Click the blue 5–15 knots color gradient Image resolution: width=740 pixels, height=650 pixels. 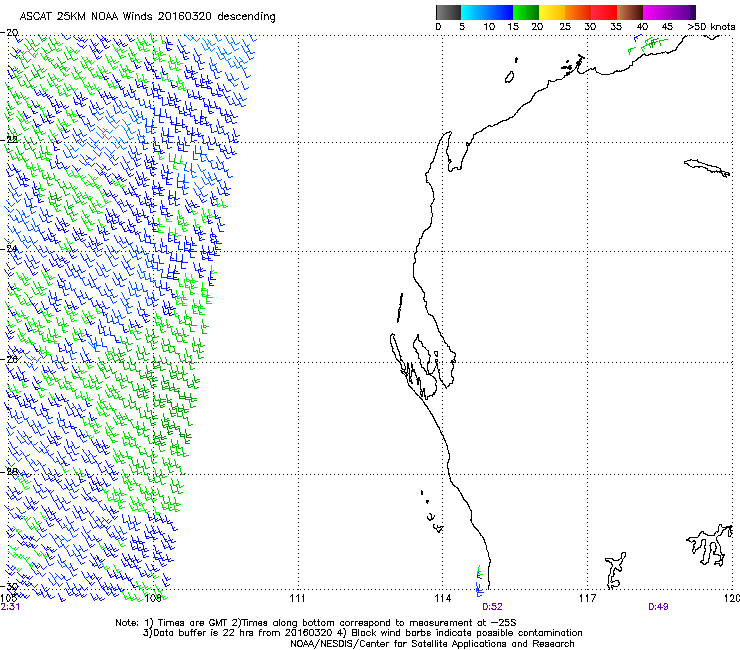pyautogui.click(x=487, y=12)
